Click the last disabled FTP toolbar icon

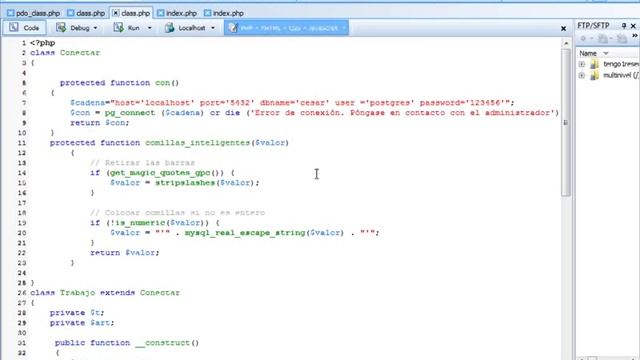(x=622, y=39)
